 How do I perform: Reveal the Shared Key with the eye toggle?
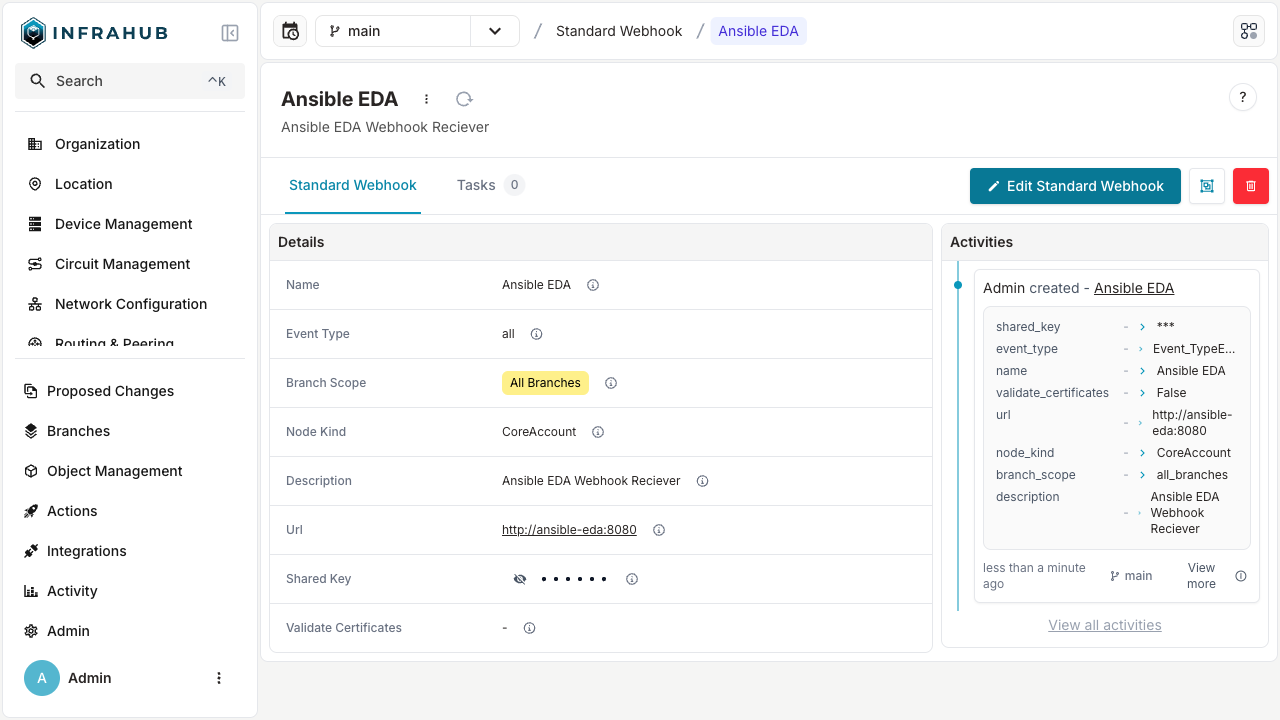(520, 578)
